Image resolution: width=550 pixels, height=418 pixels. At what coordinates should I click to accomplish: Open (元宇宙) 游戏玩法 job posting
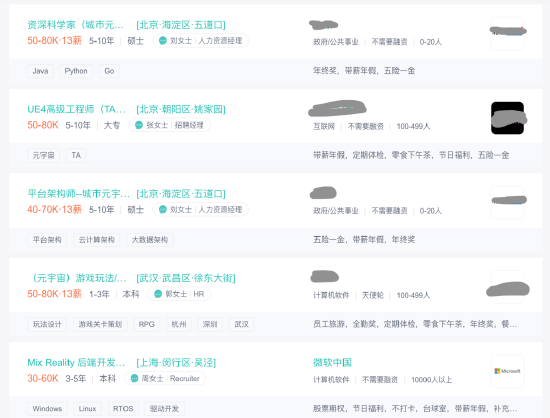point(77,278)
